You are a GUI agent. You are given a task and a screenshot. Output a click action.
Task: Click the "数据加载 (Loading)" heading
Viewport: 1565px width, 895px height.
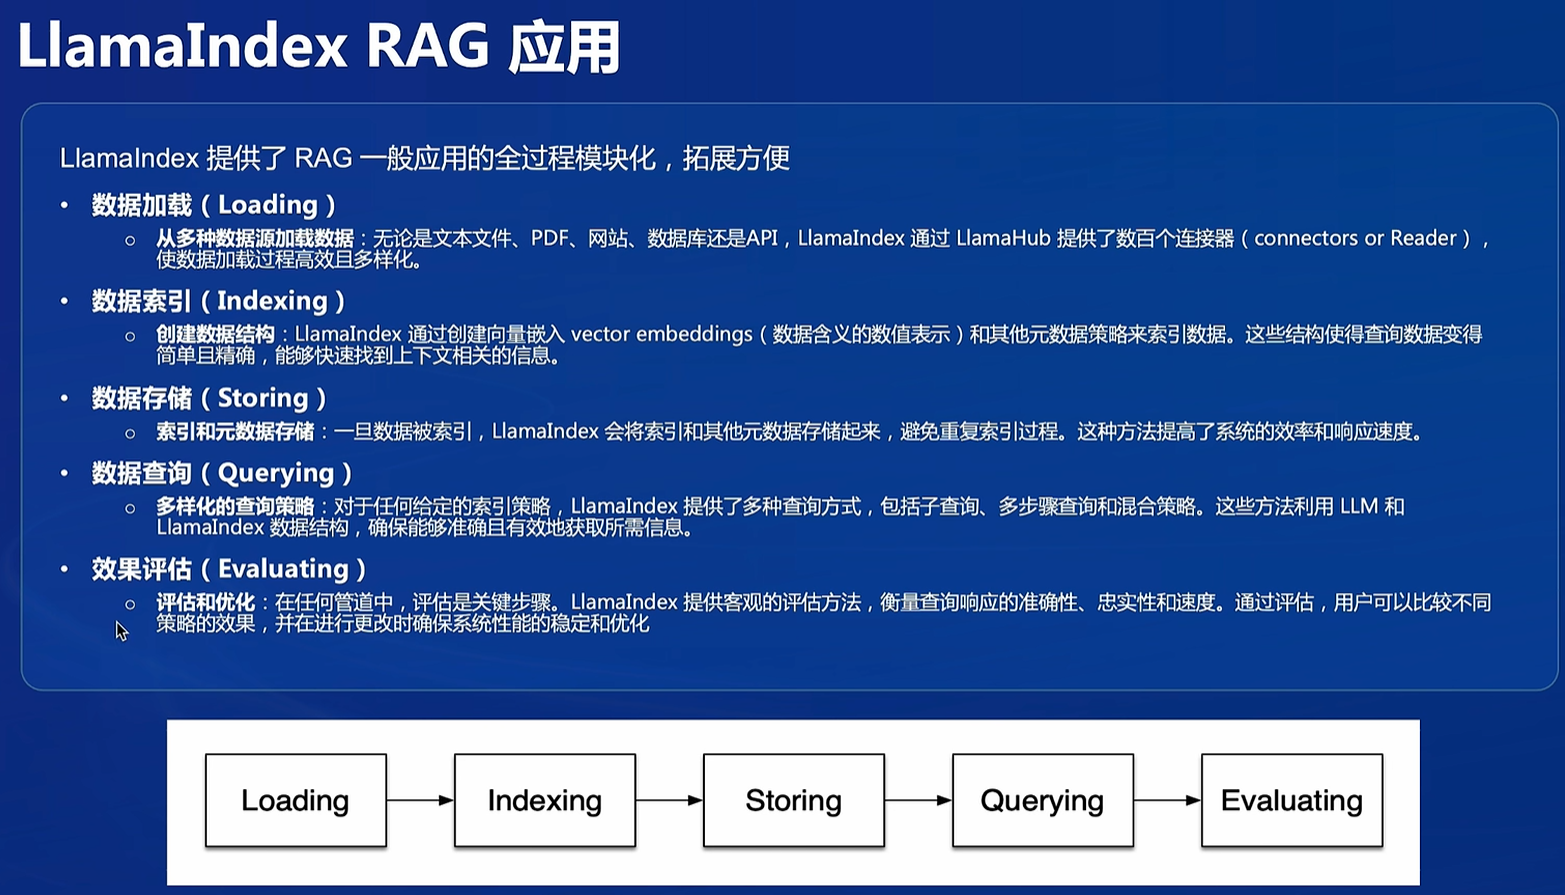214,205
